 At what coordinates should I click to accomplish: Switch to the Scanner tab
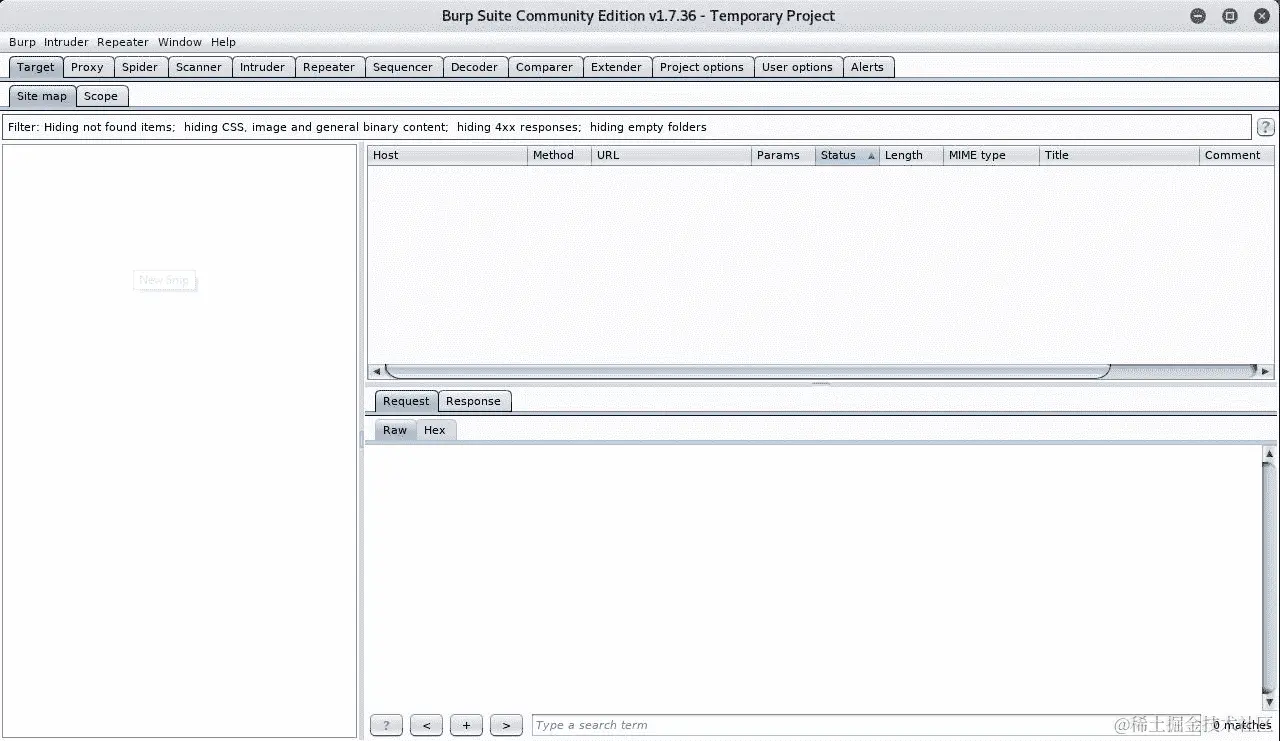[x=199, y=67]
